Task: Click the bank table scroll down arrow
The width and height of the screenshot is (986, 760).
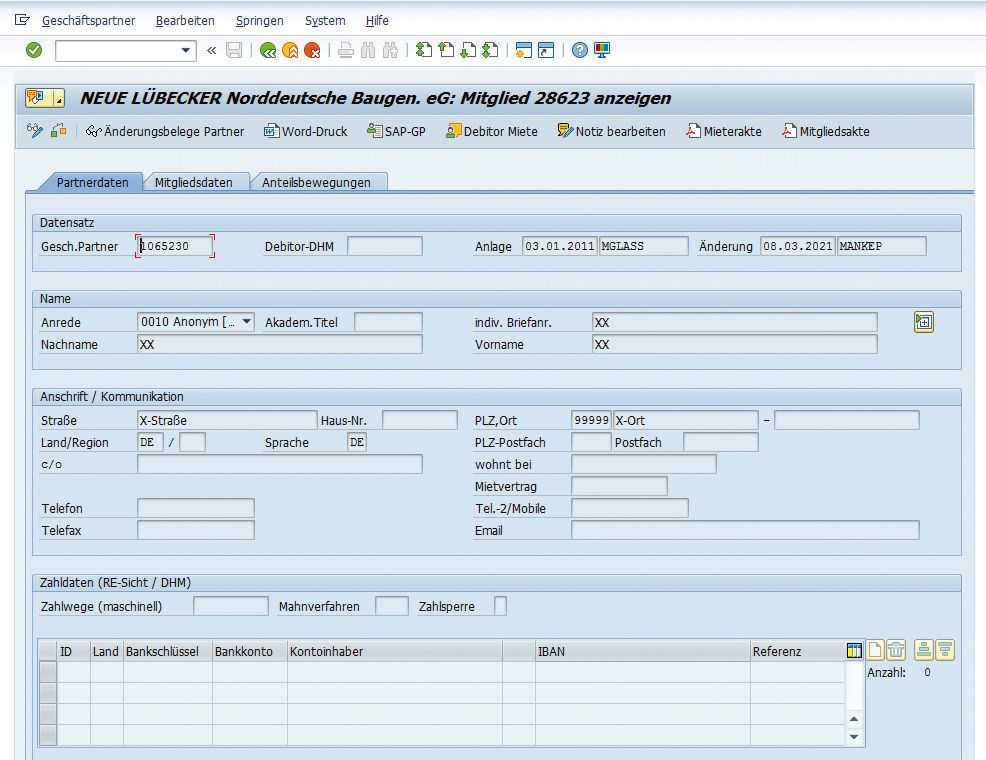Action: point(854,737)
